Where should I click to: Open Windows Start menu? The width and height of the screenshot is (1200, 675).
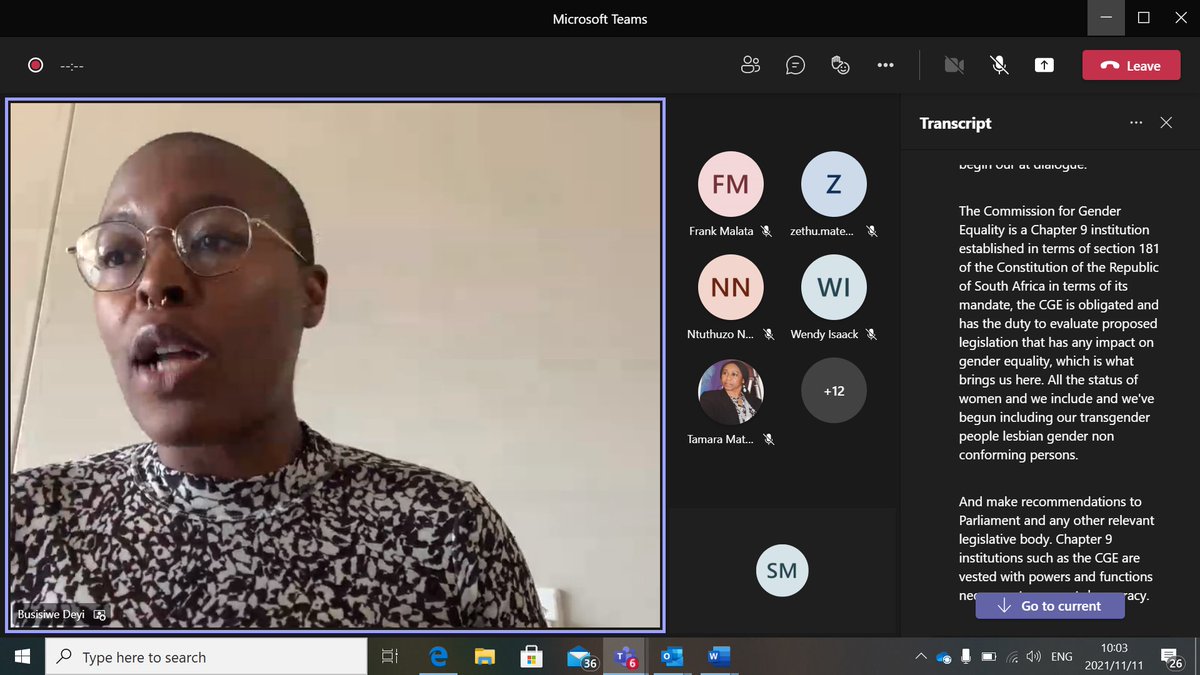(x=22, y=657)
